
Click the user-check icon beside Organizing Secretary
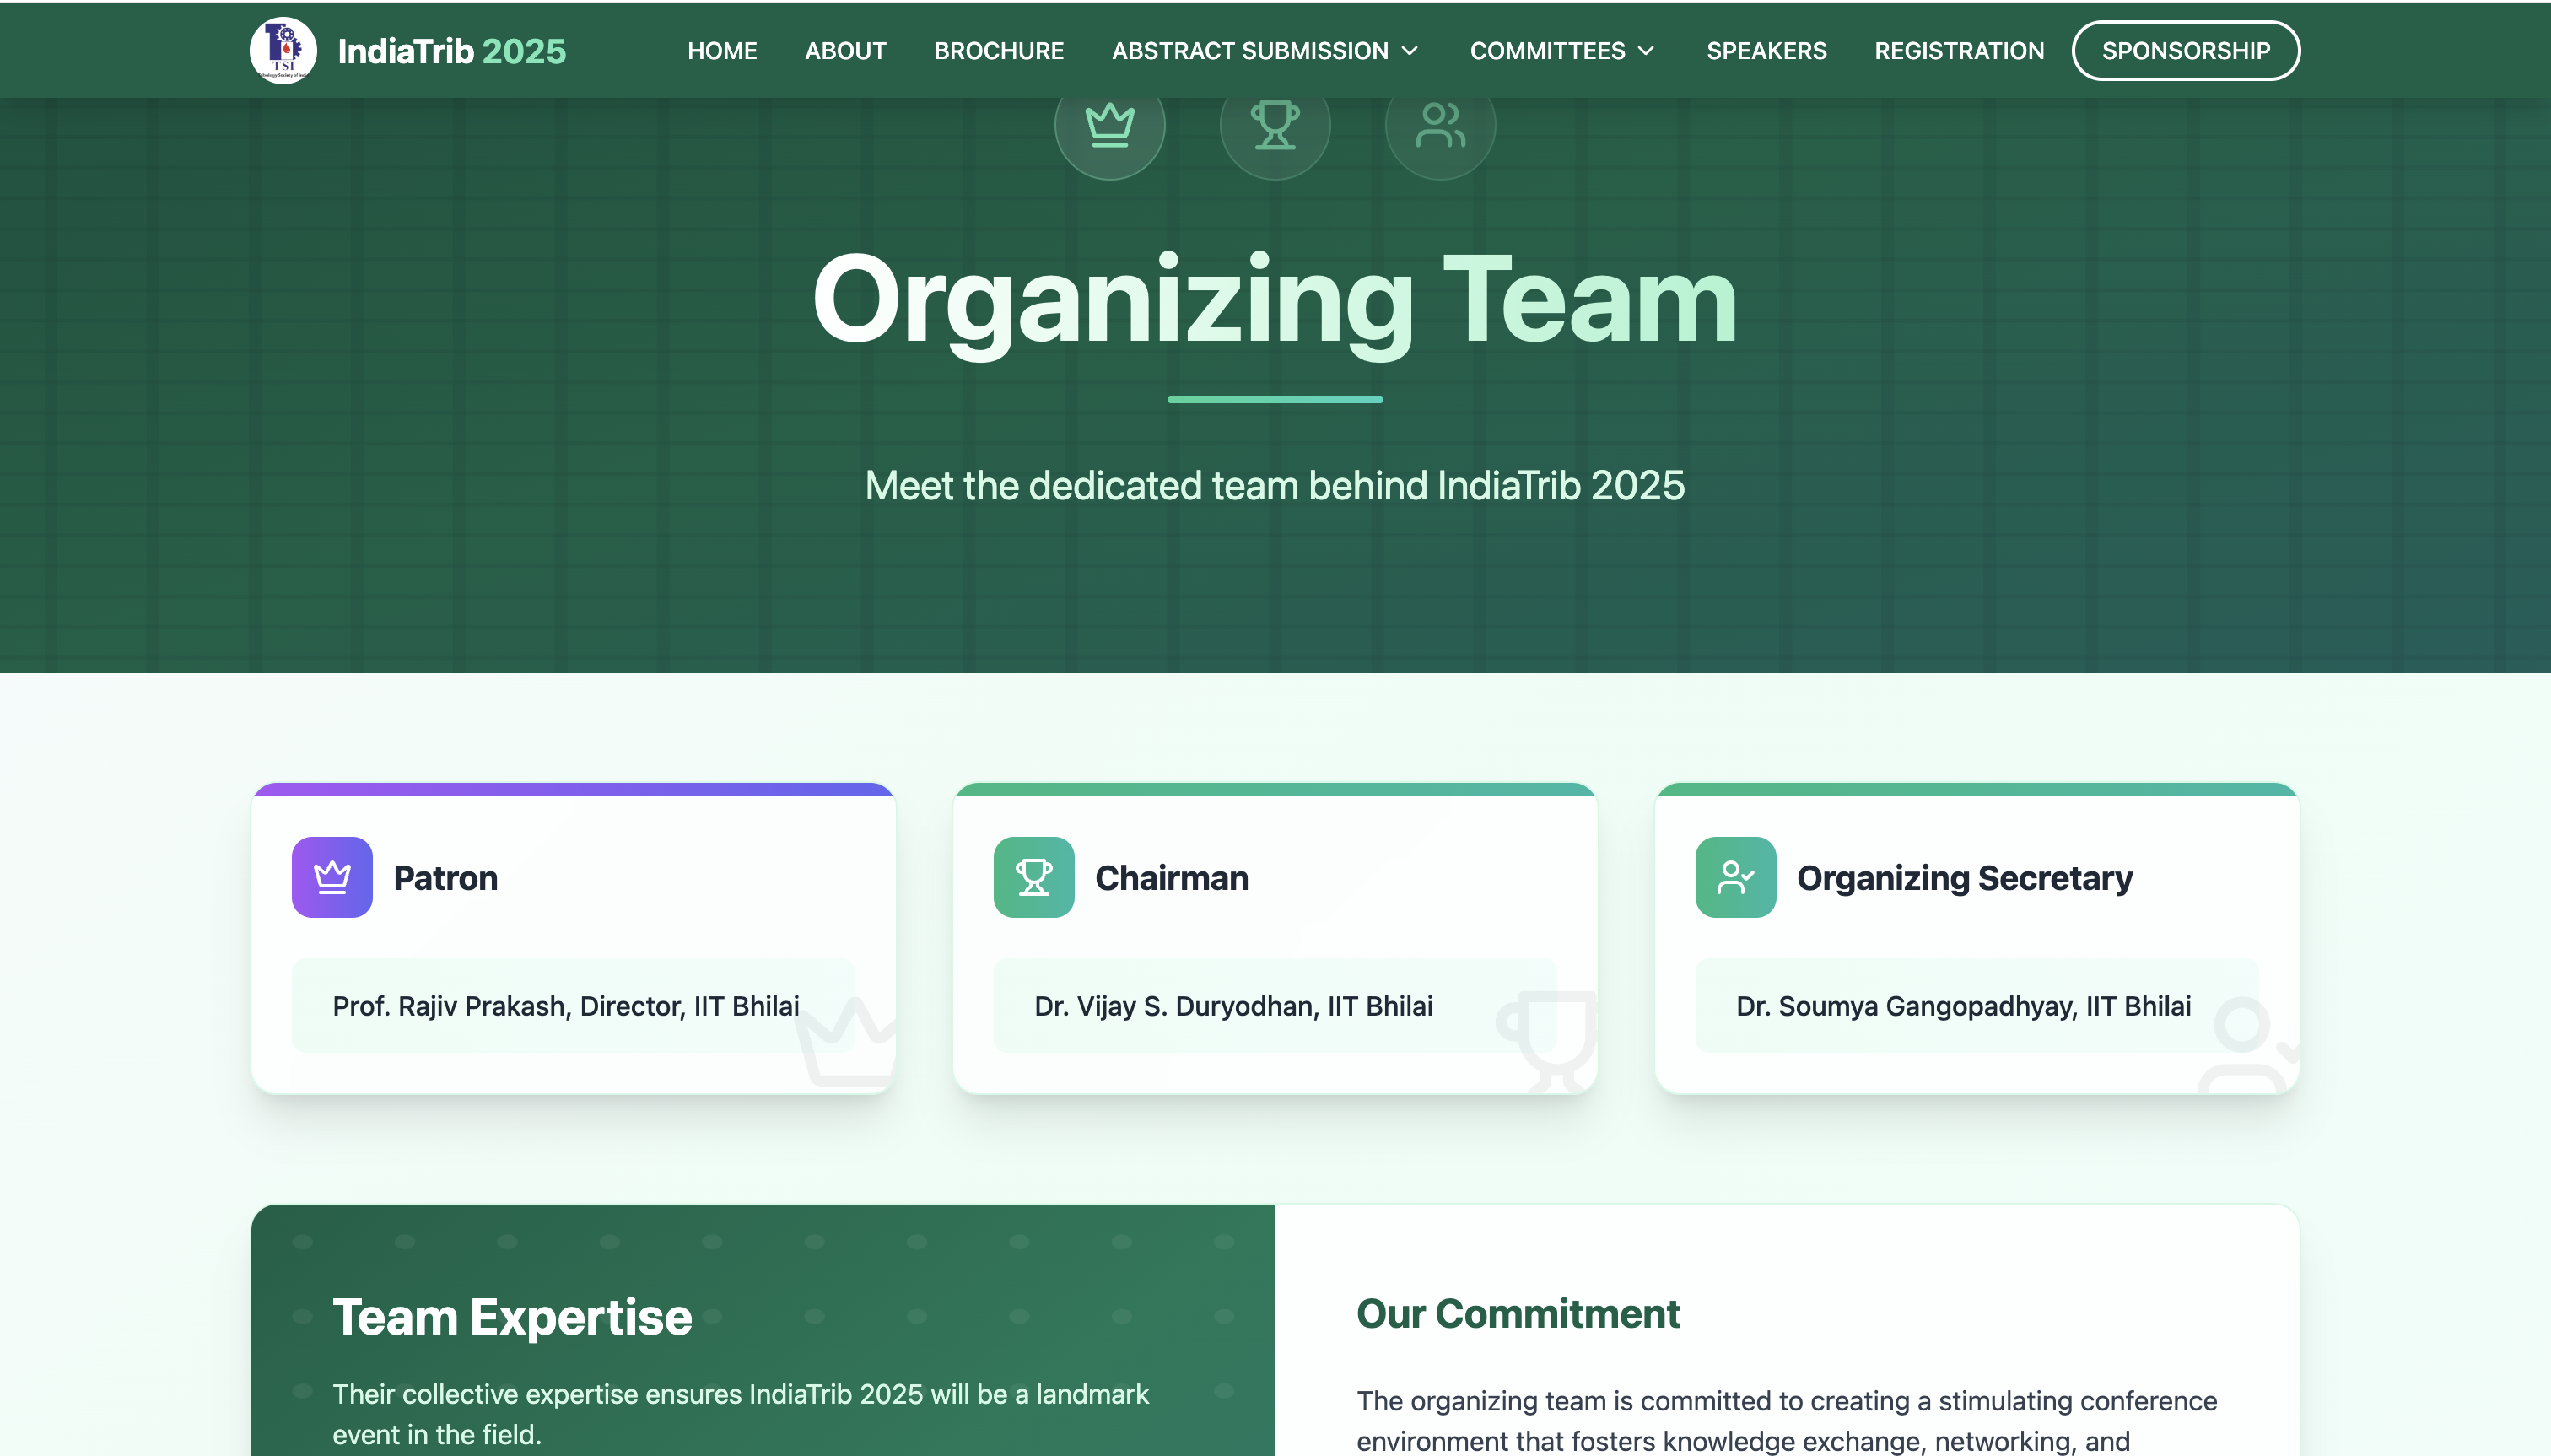(x=1736, y=877)
